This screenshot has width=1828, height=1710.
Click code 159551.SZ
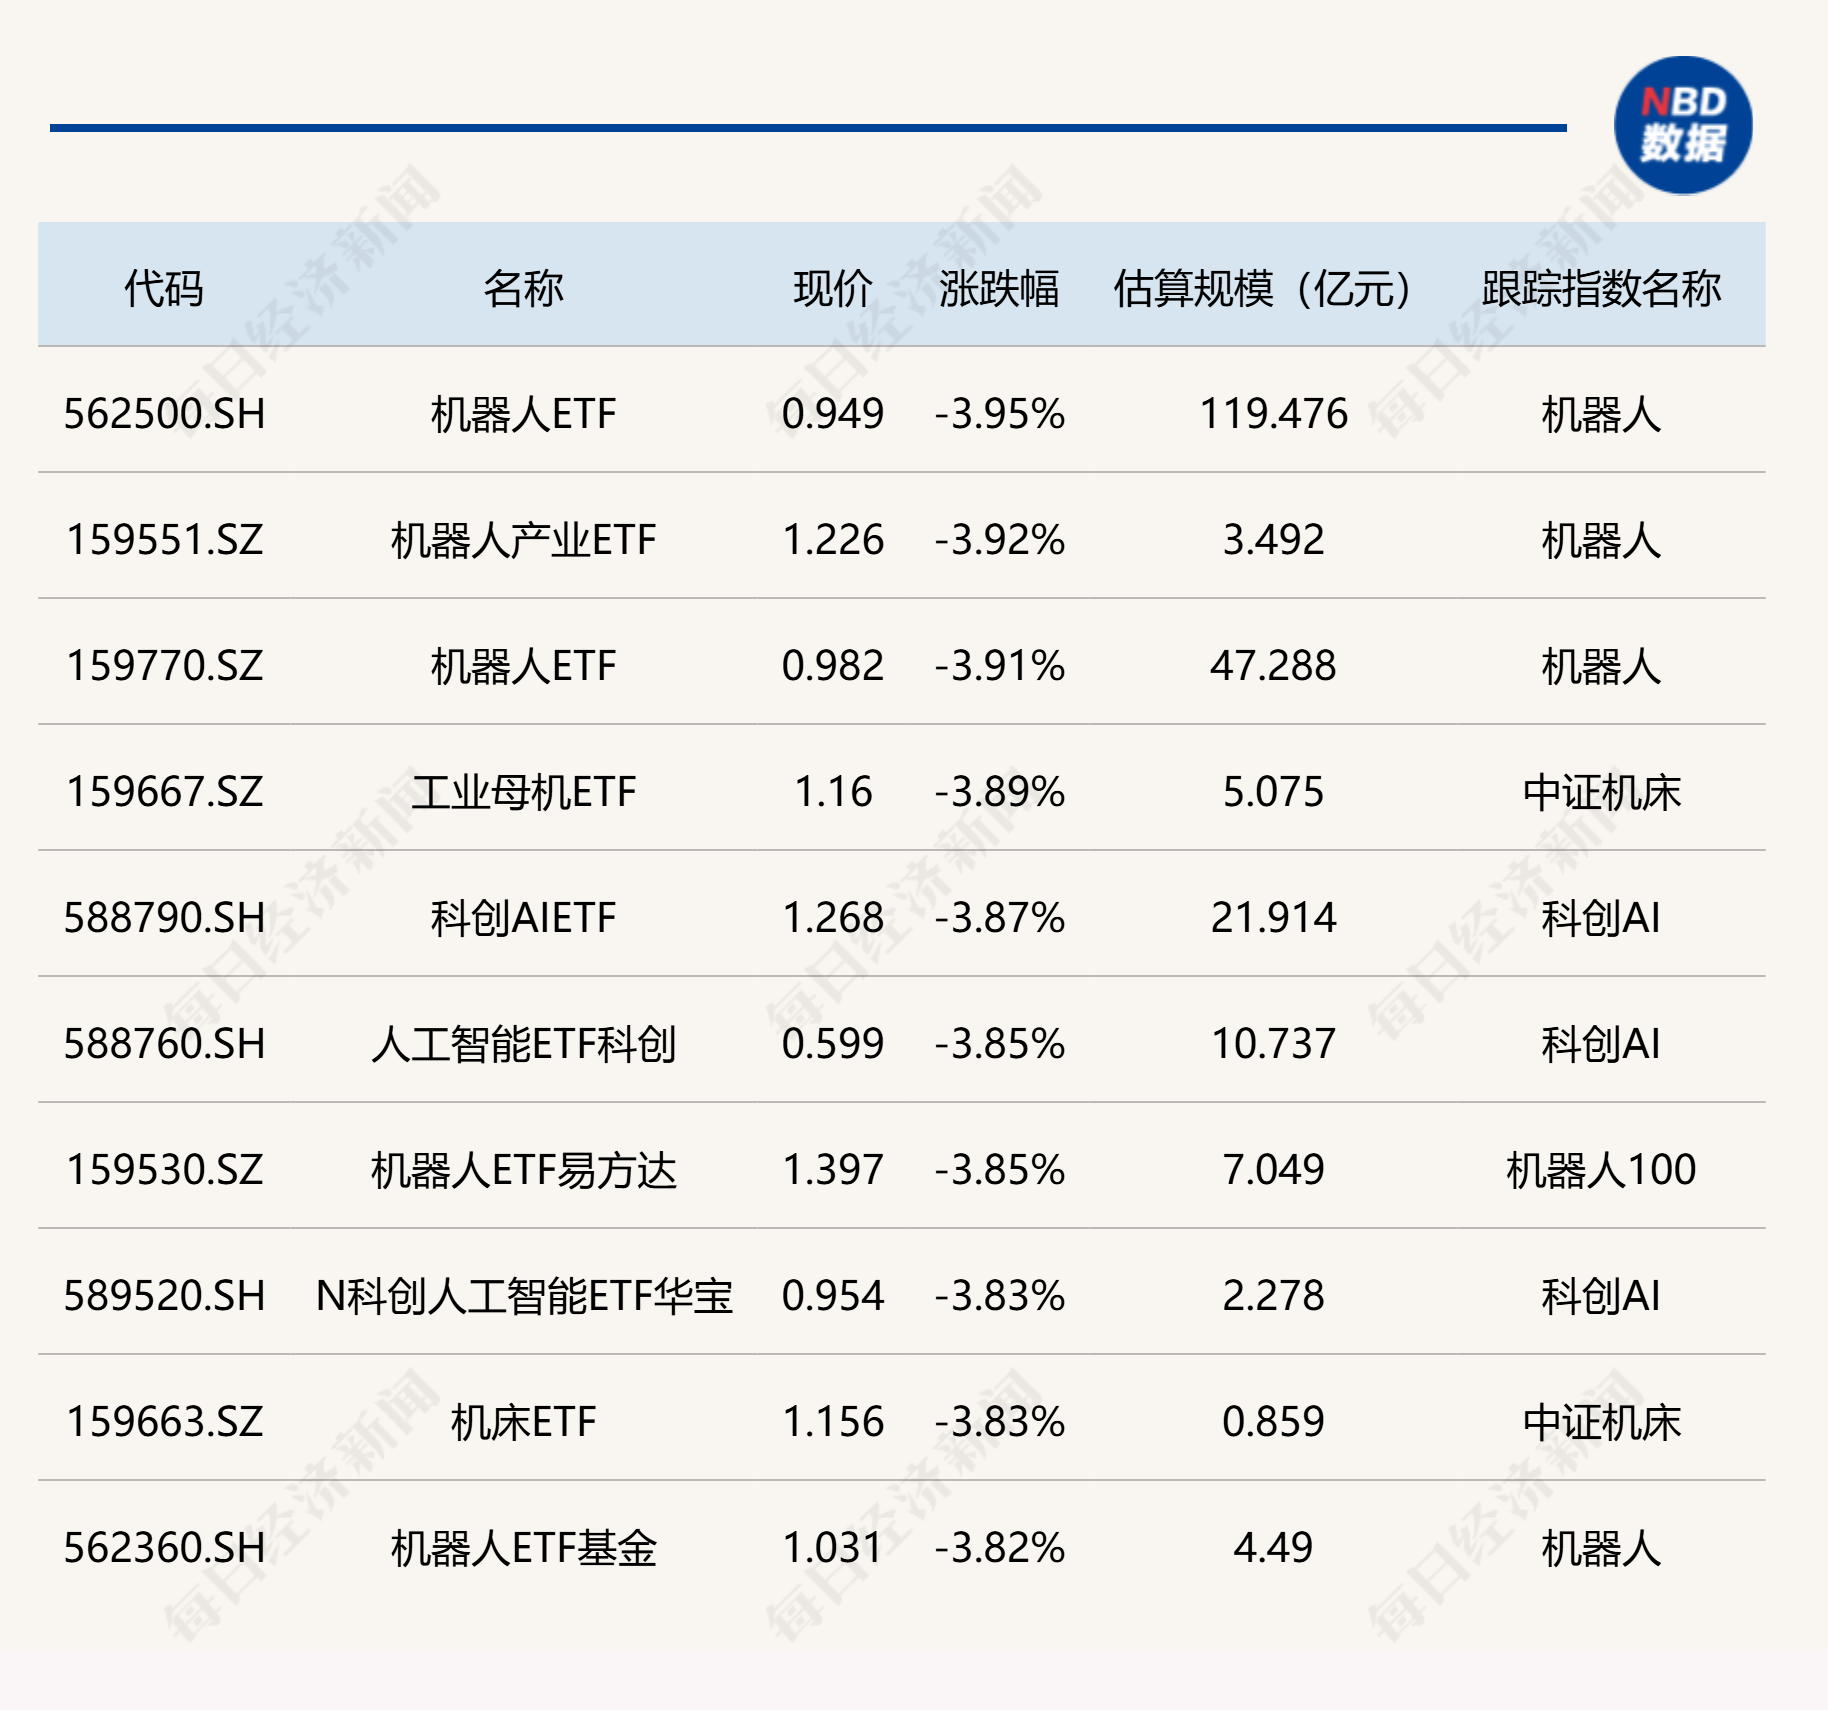tap(164, 540)
